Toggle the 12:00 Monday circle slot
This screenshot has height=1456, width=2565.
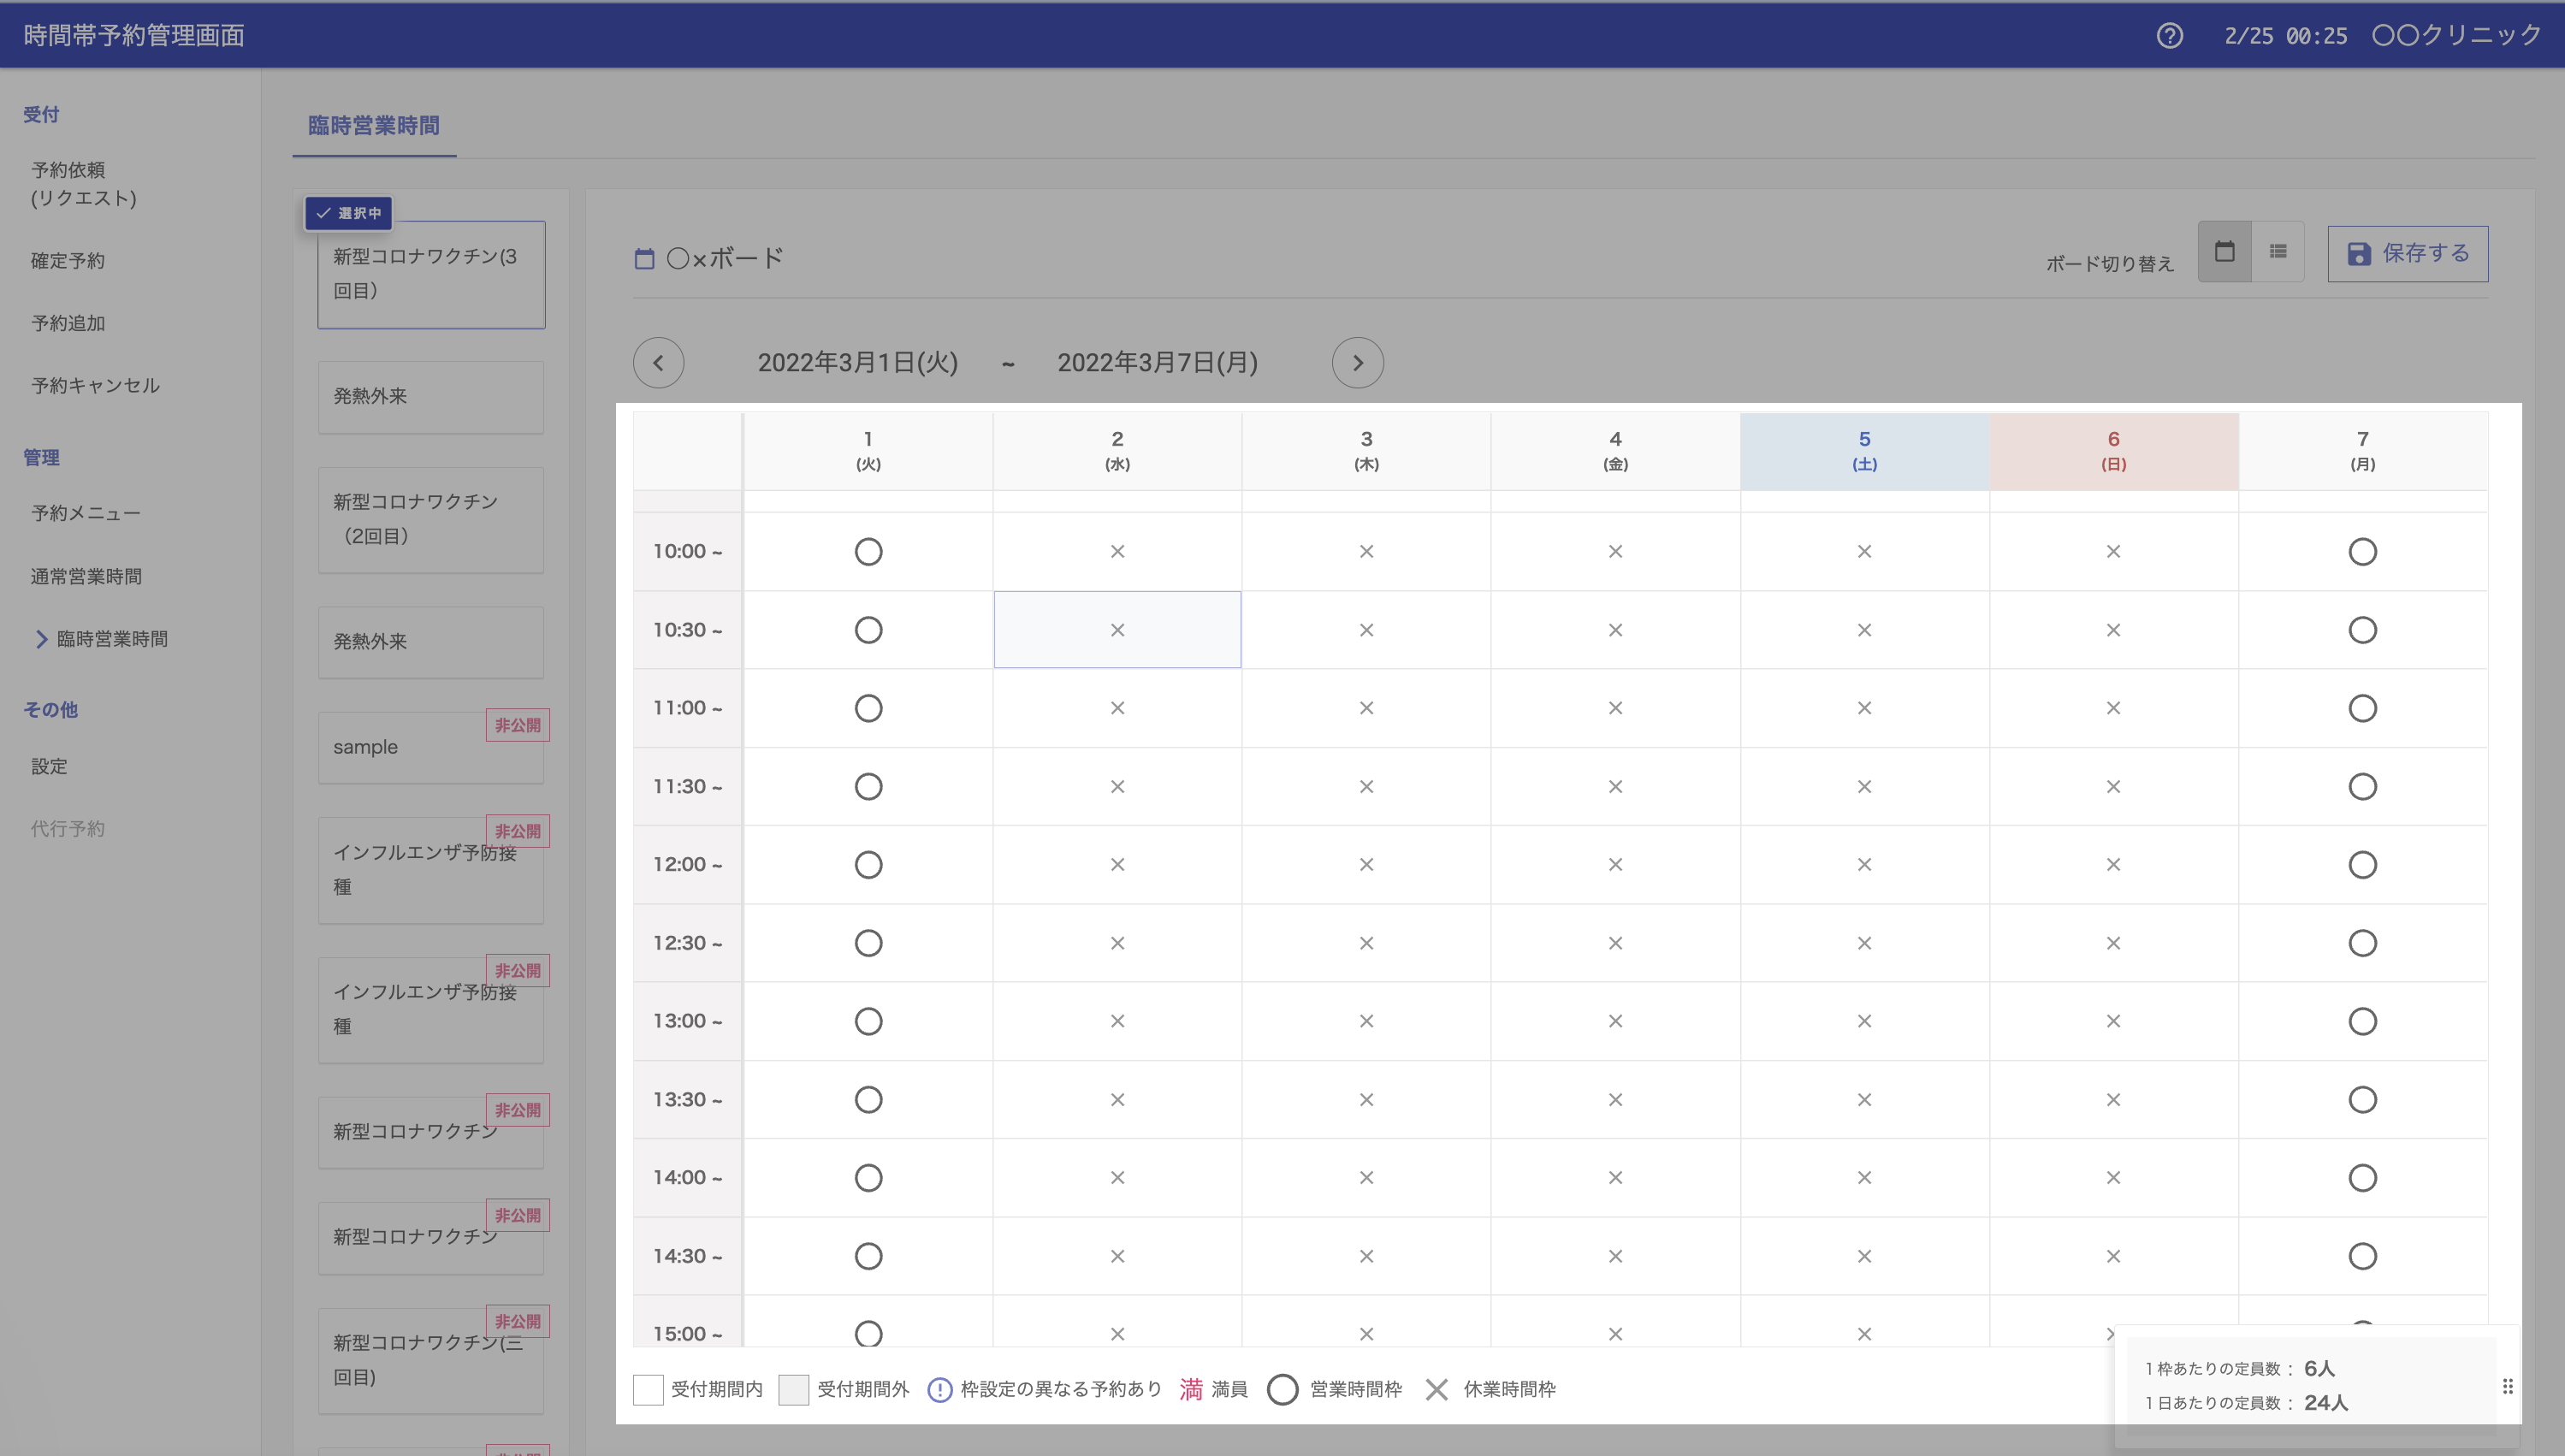click(x=2362, y=865)
